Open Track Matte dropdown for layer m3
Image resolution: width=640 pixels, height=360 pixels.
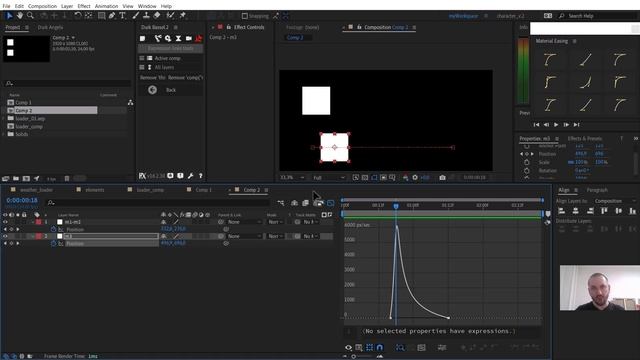click(311, 236)
